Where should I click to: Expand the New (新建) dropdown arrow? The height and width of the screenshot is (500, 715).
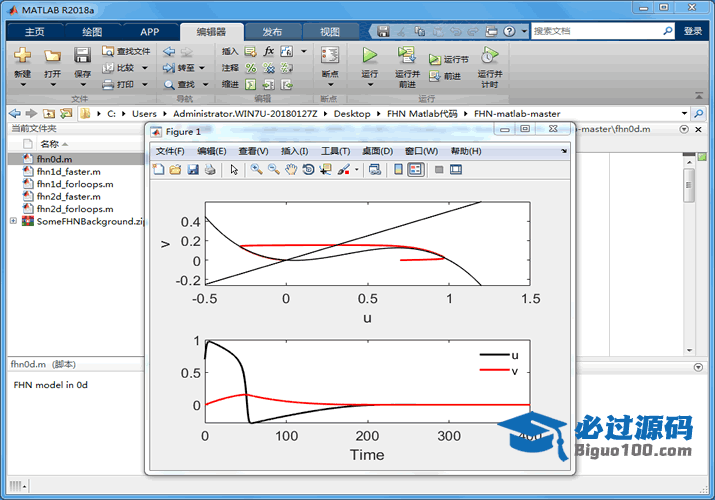pos(22,85)
